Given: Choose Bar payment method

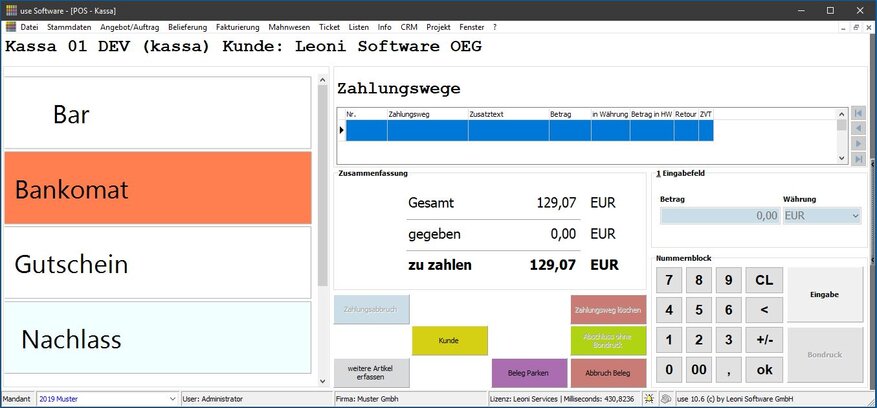Looking at the screenshot, I should tap(158, 114).
